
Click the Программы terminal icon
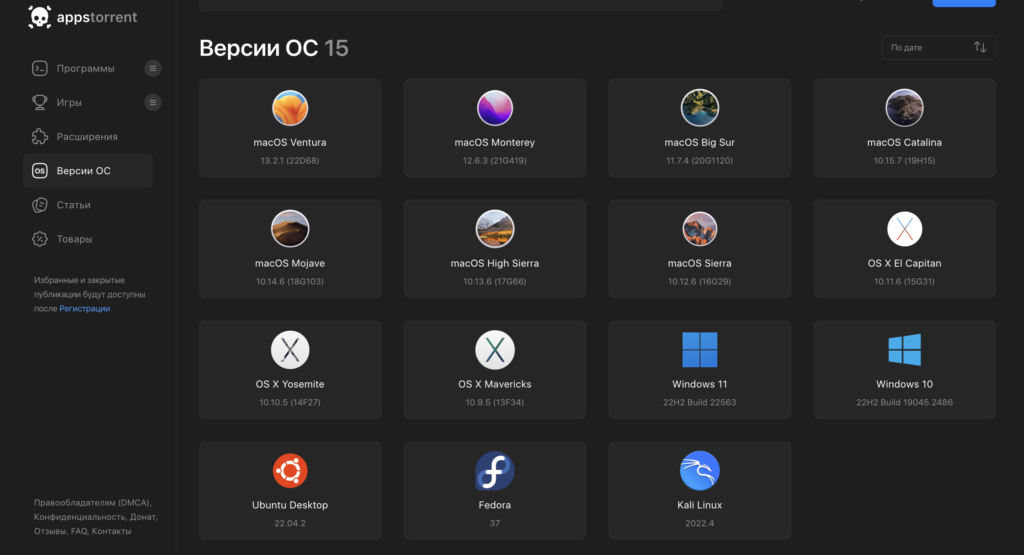(40, 68)
